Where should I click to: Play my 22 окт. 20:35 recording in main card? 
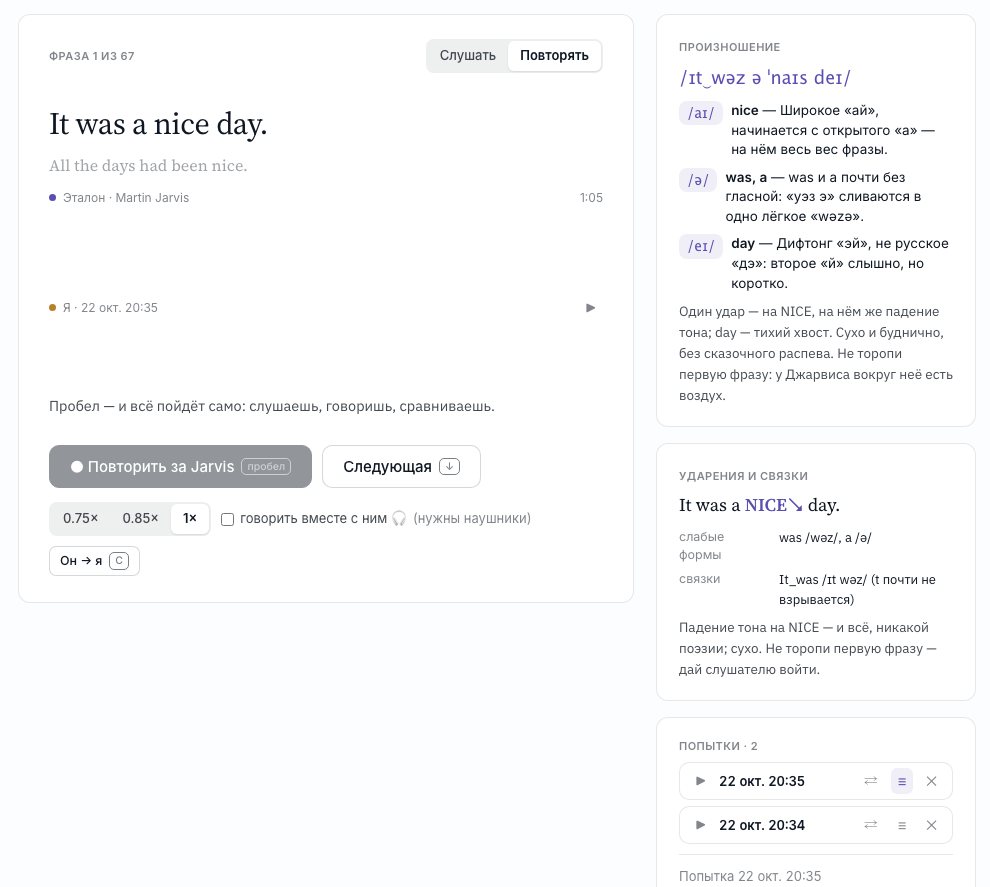[x=590, y=307]
